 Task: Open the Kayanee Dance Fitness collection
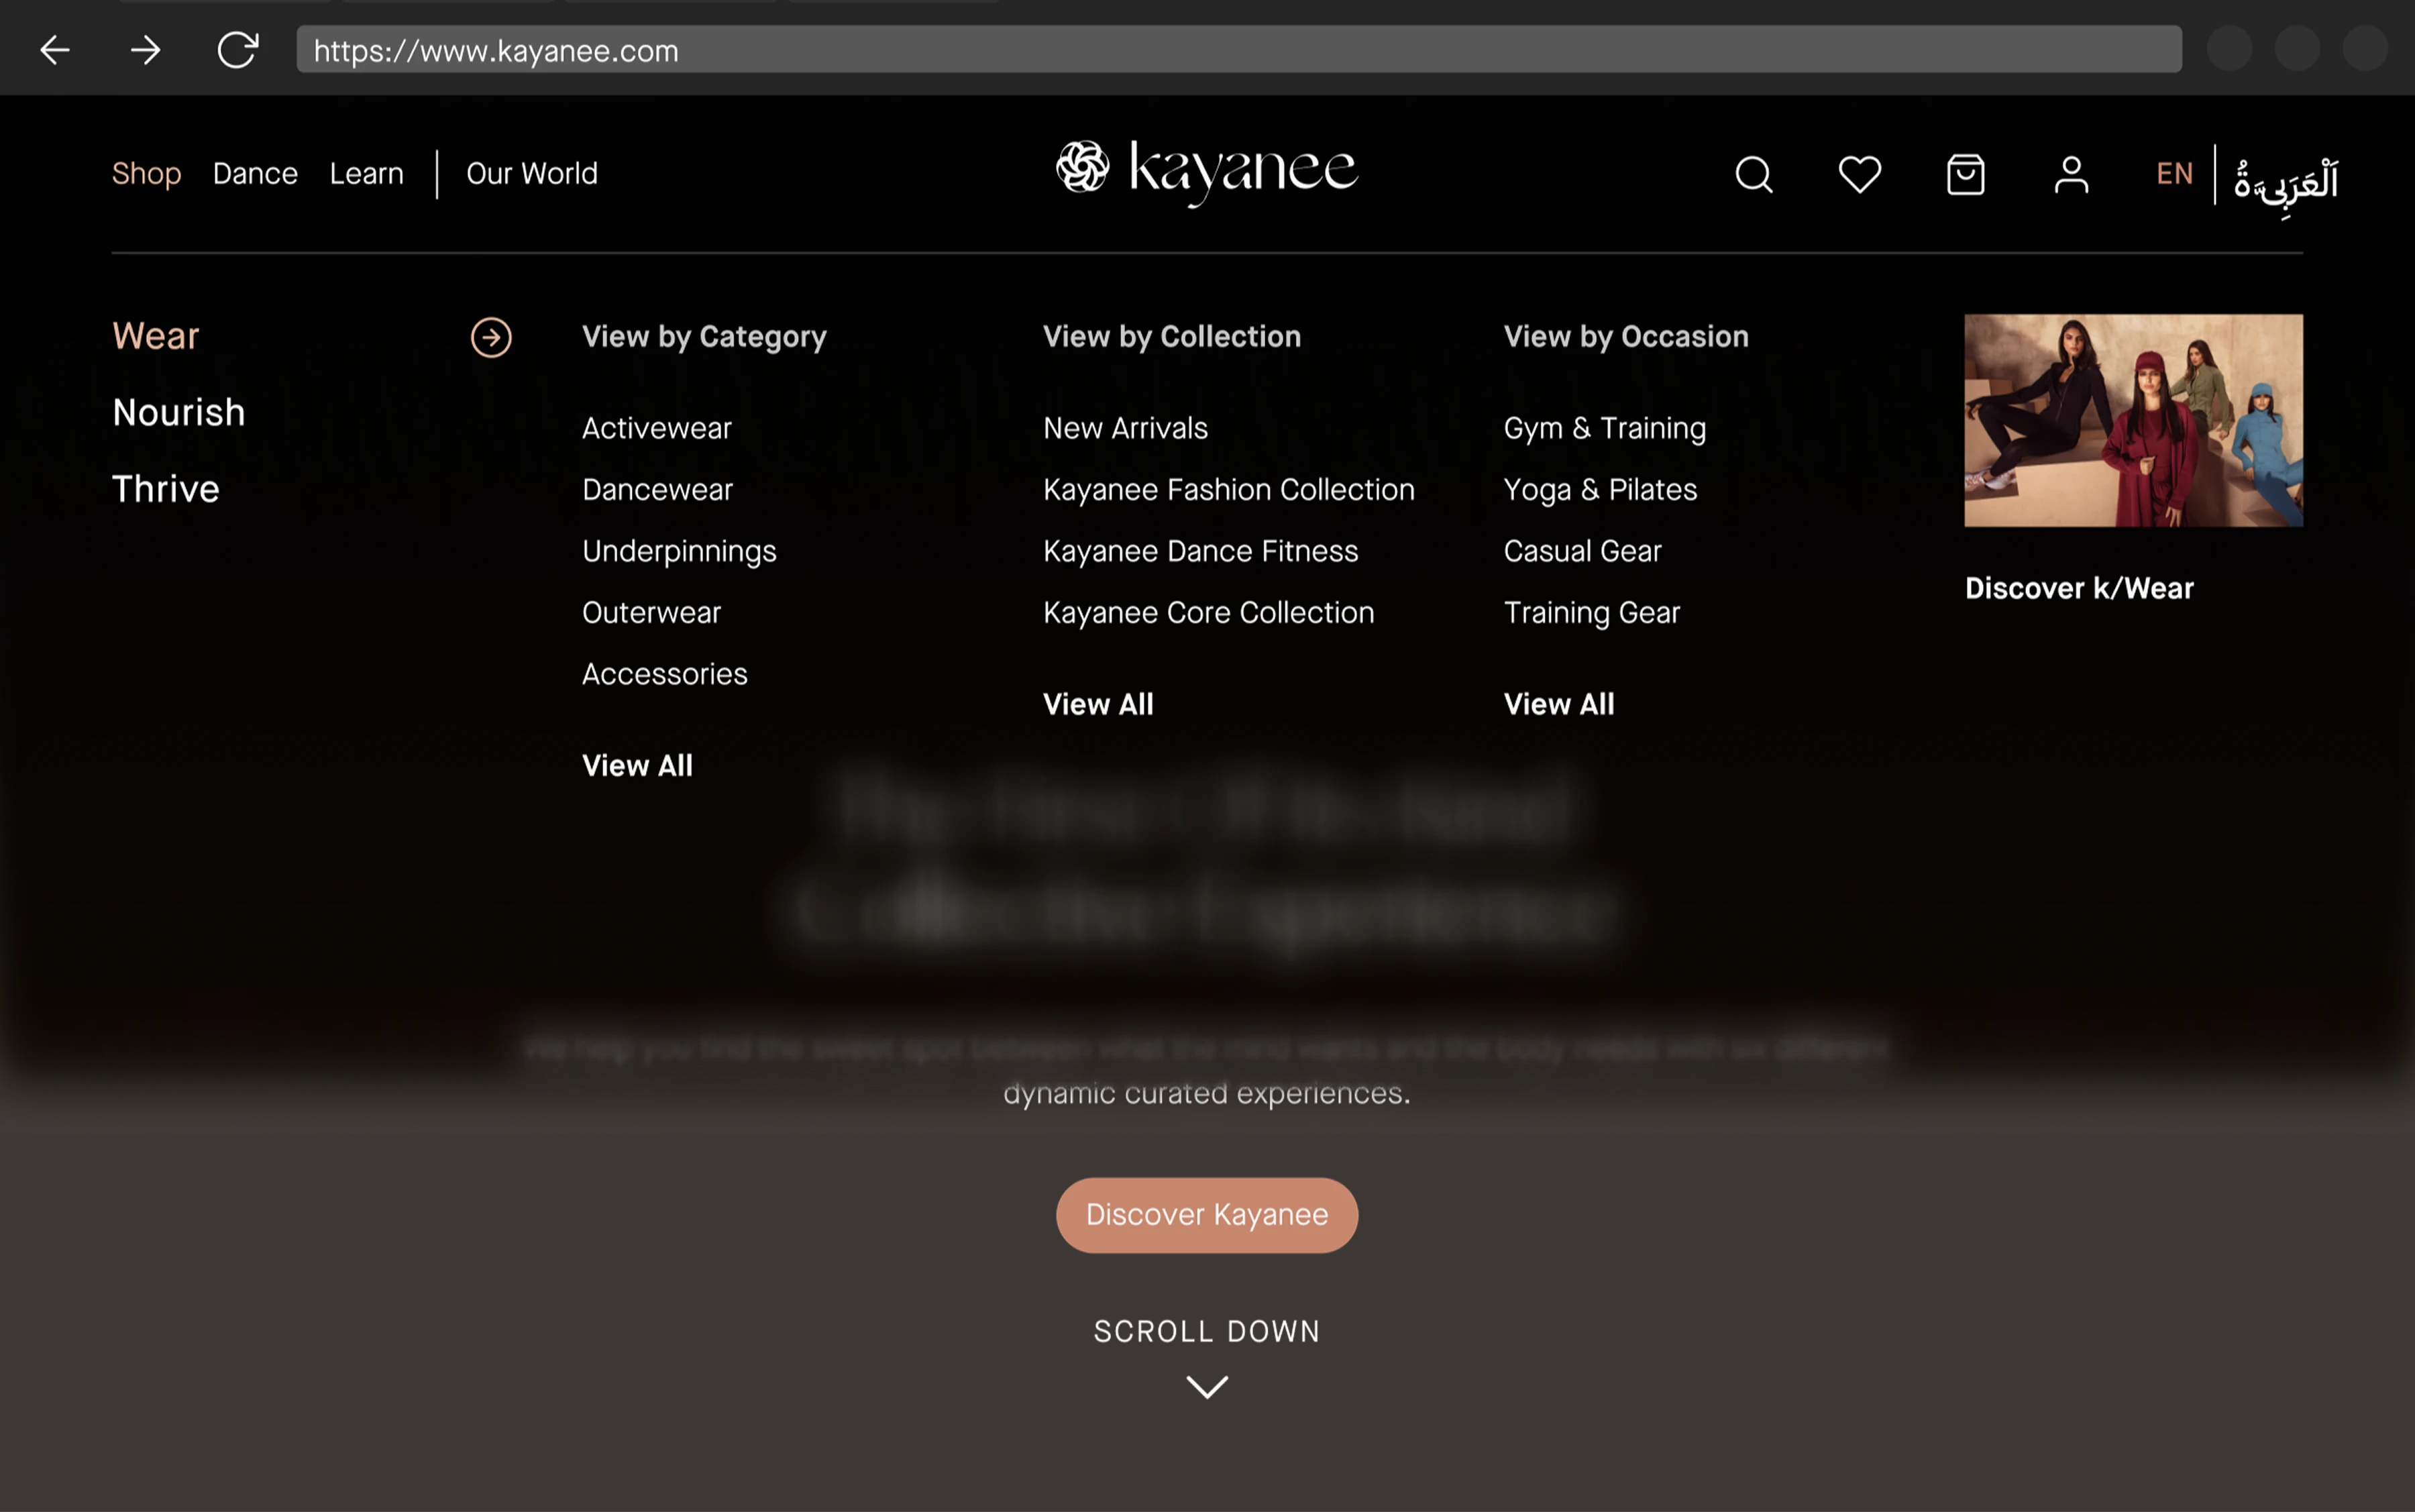[1200, 550]
